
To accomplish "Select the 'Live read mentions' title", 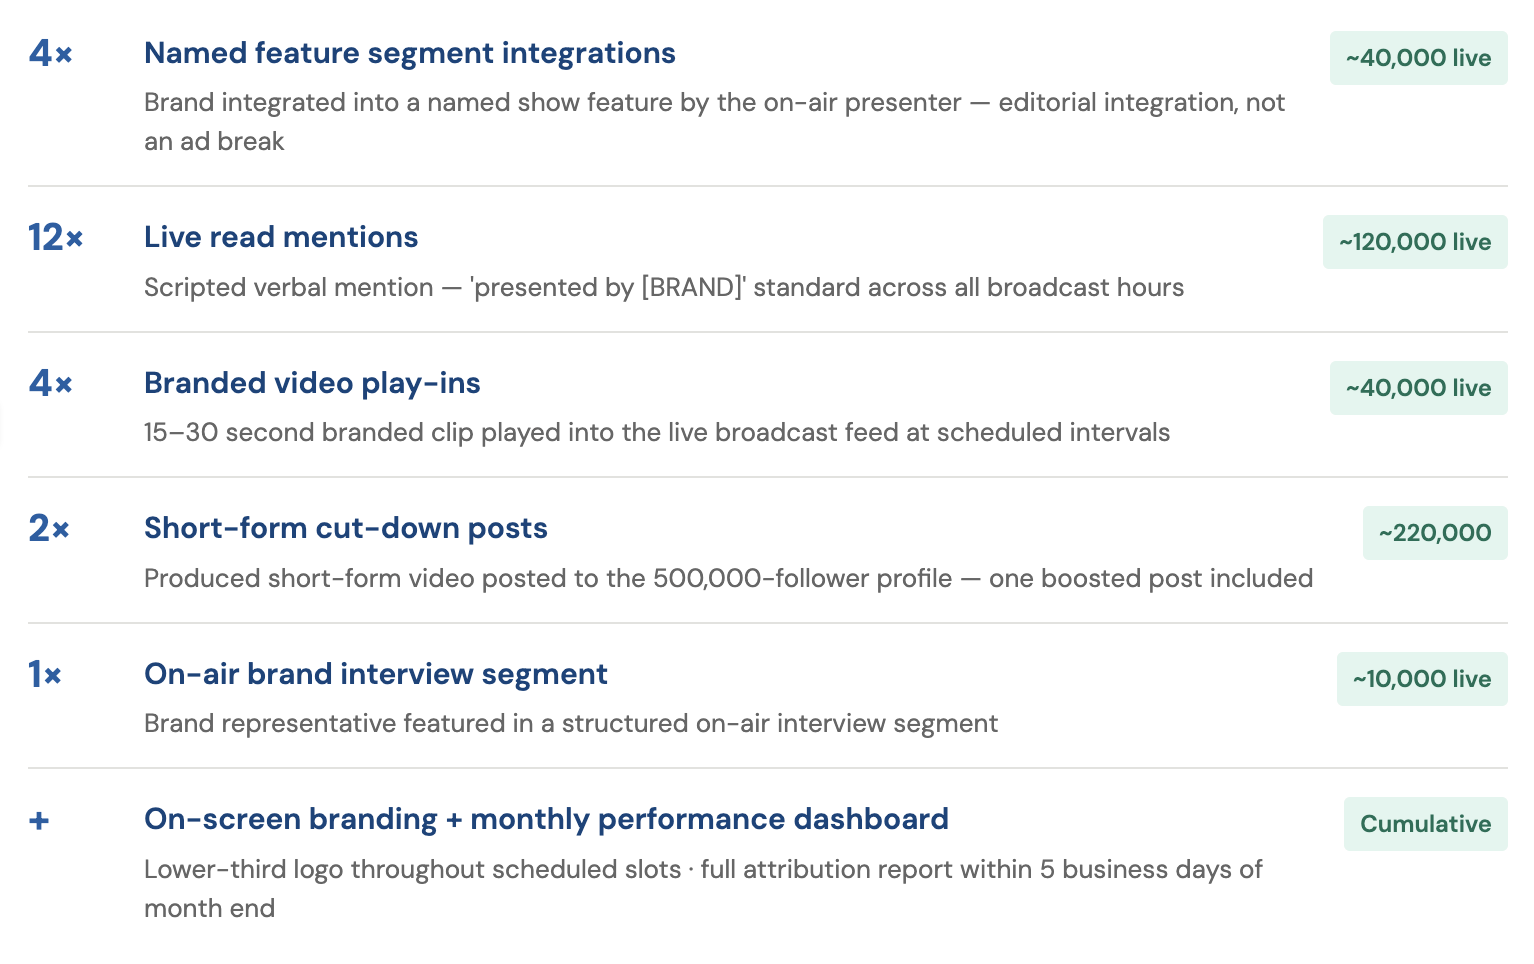I will click(281, 237).
